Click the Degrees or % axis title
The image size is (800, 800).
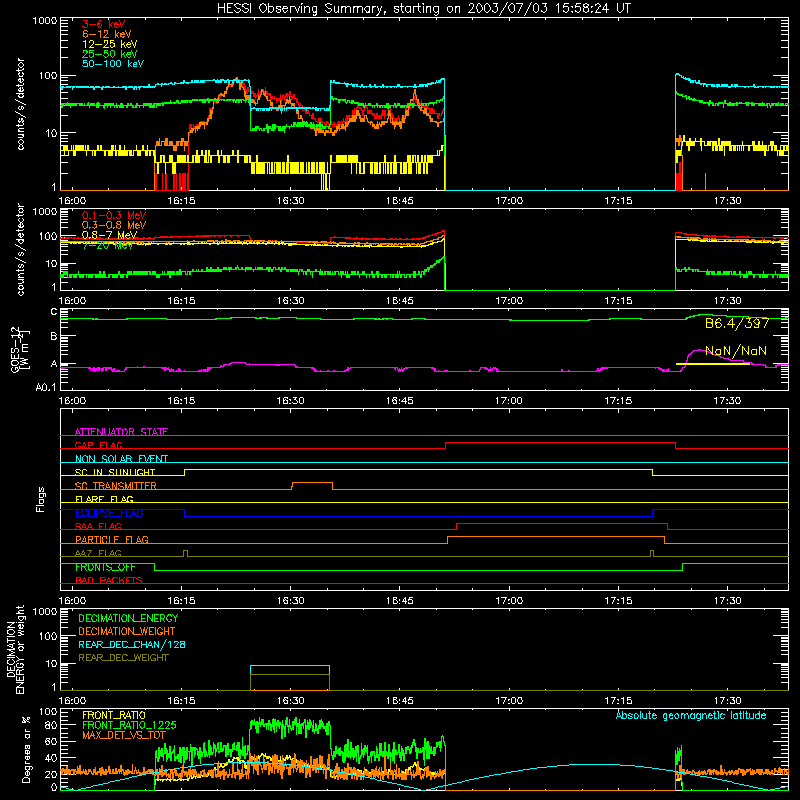[26, 749]
